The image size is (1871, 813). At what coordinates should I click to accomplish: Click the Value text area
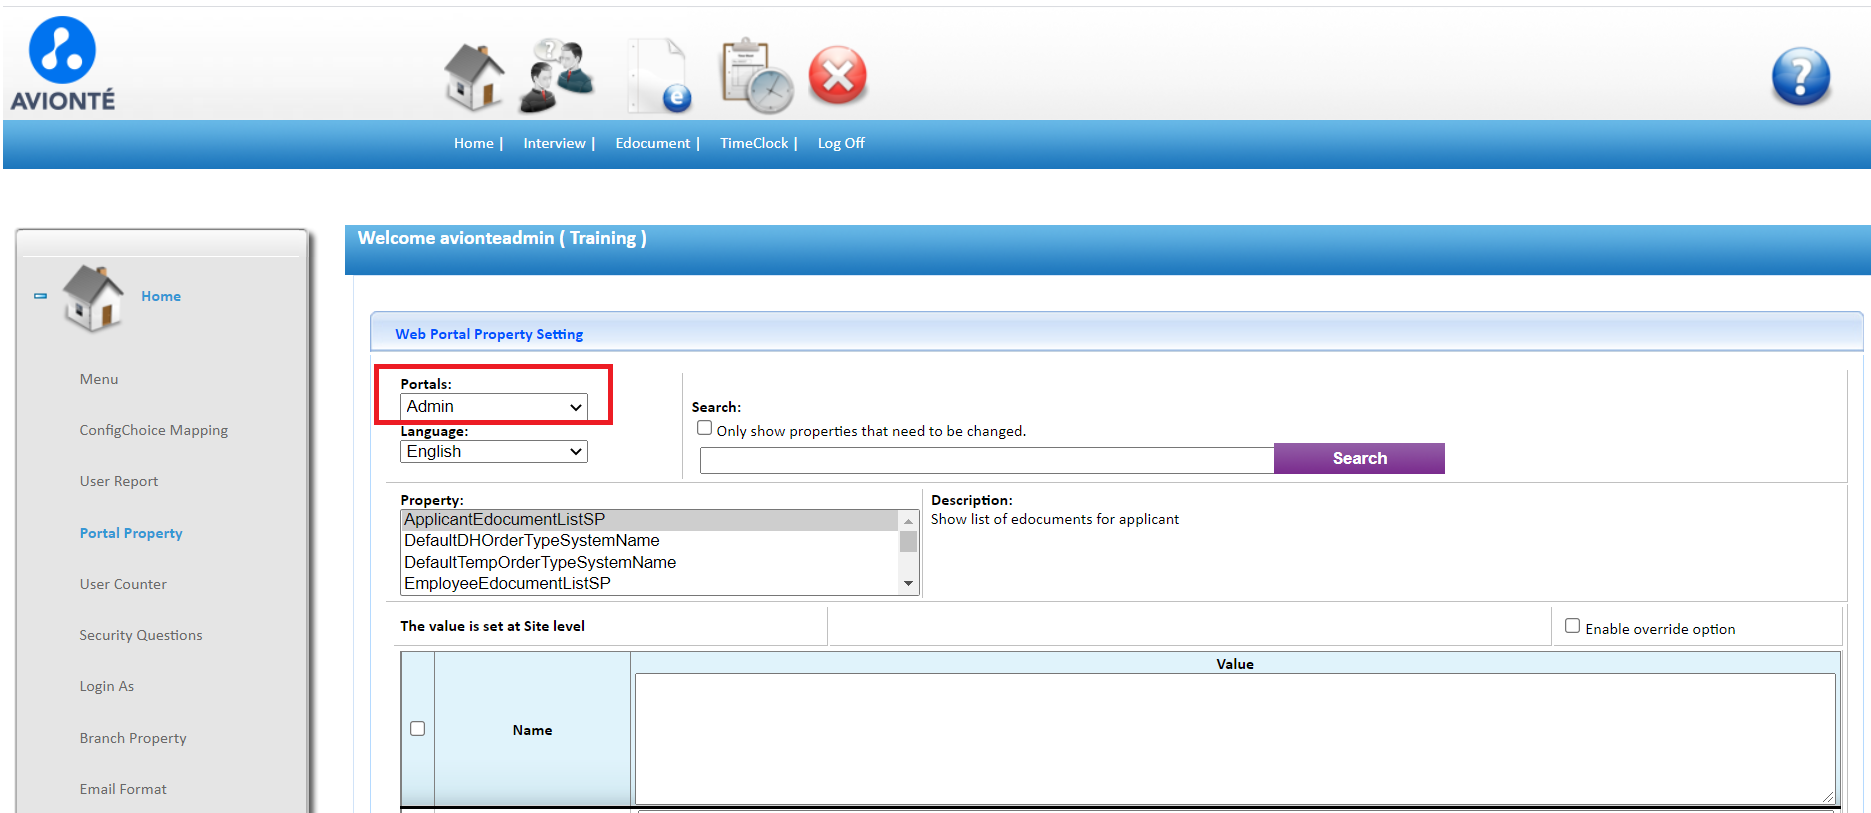click(x=1235, y=738)
